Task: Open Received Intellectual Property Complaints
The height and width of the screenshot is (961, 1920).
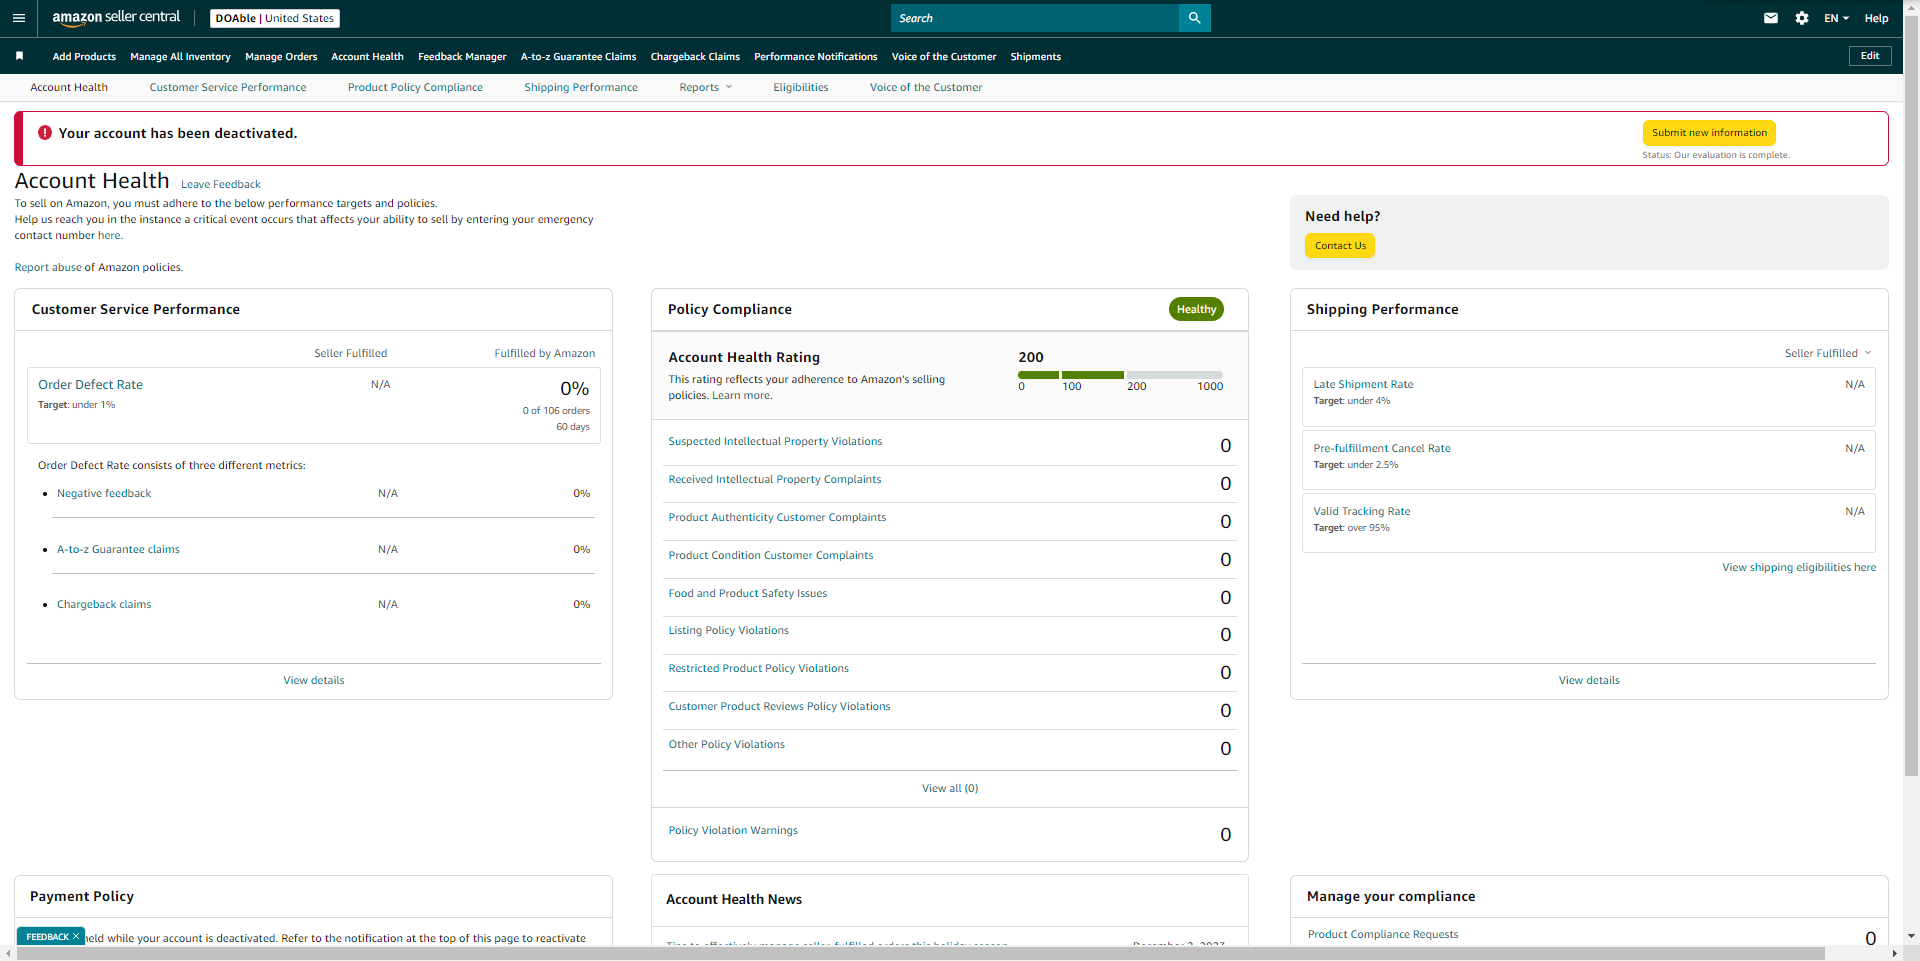Action: tap(775, 479)
